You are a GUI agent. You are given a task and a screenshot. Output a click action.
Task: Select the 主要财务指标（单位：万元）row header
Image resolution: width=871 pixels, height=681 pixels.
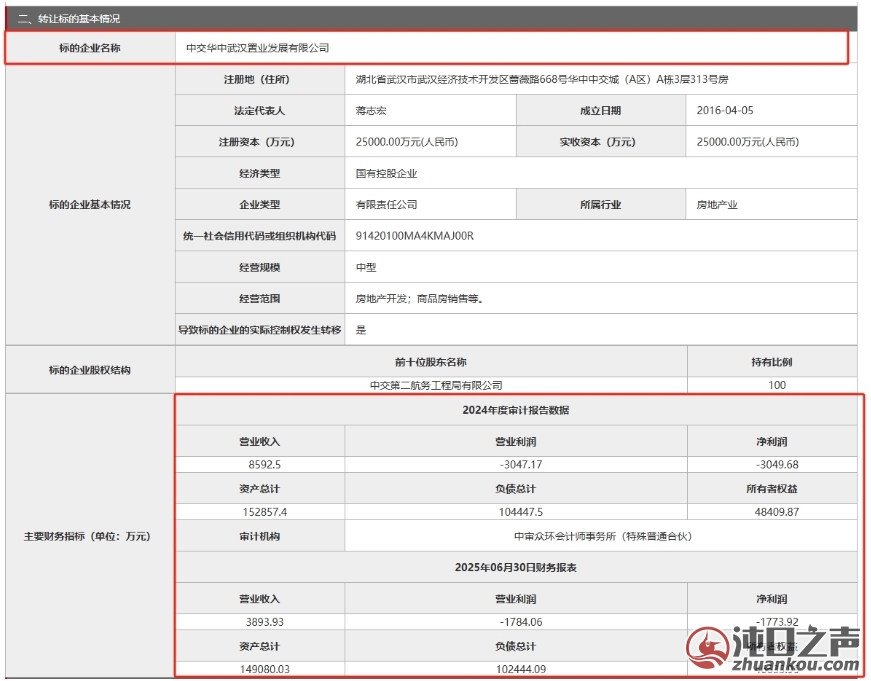pos(87,537)
